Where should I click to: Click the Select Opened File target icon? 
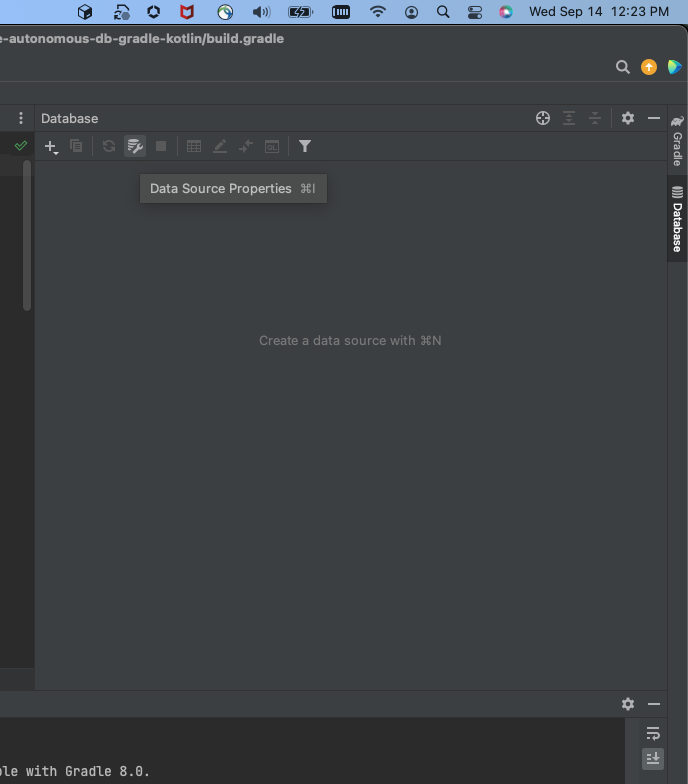coord(543,118)
